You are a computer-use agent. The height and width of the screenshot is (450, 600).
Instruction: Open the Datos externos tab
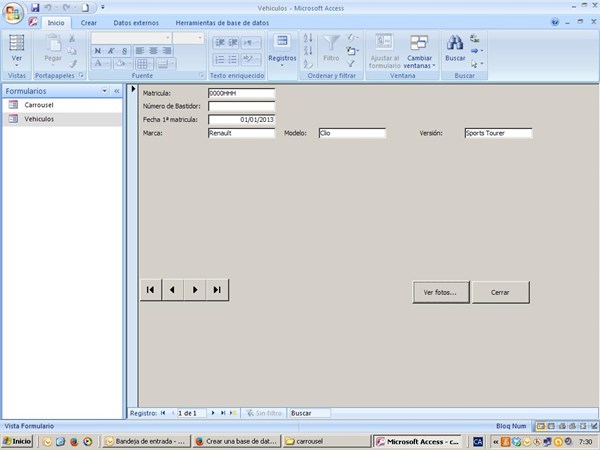134,22
